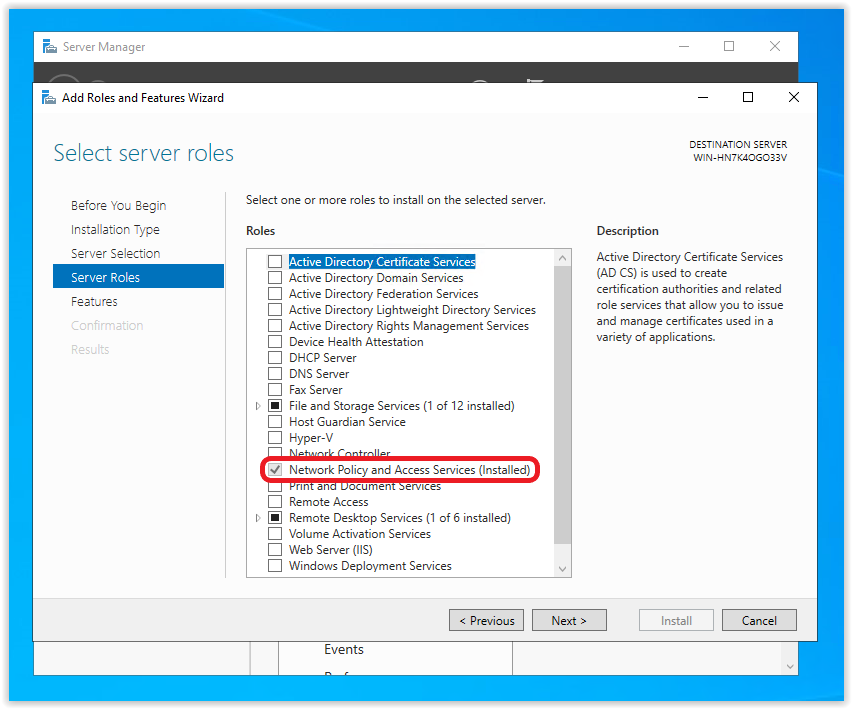The height and width of the screenshot is (709, 852).
Task: Close the Server Manager window
Action: [775, 47]
